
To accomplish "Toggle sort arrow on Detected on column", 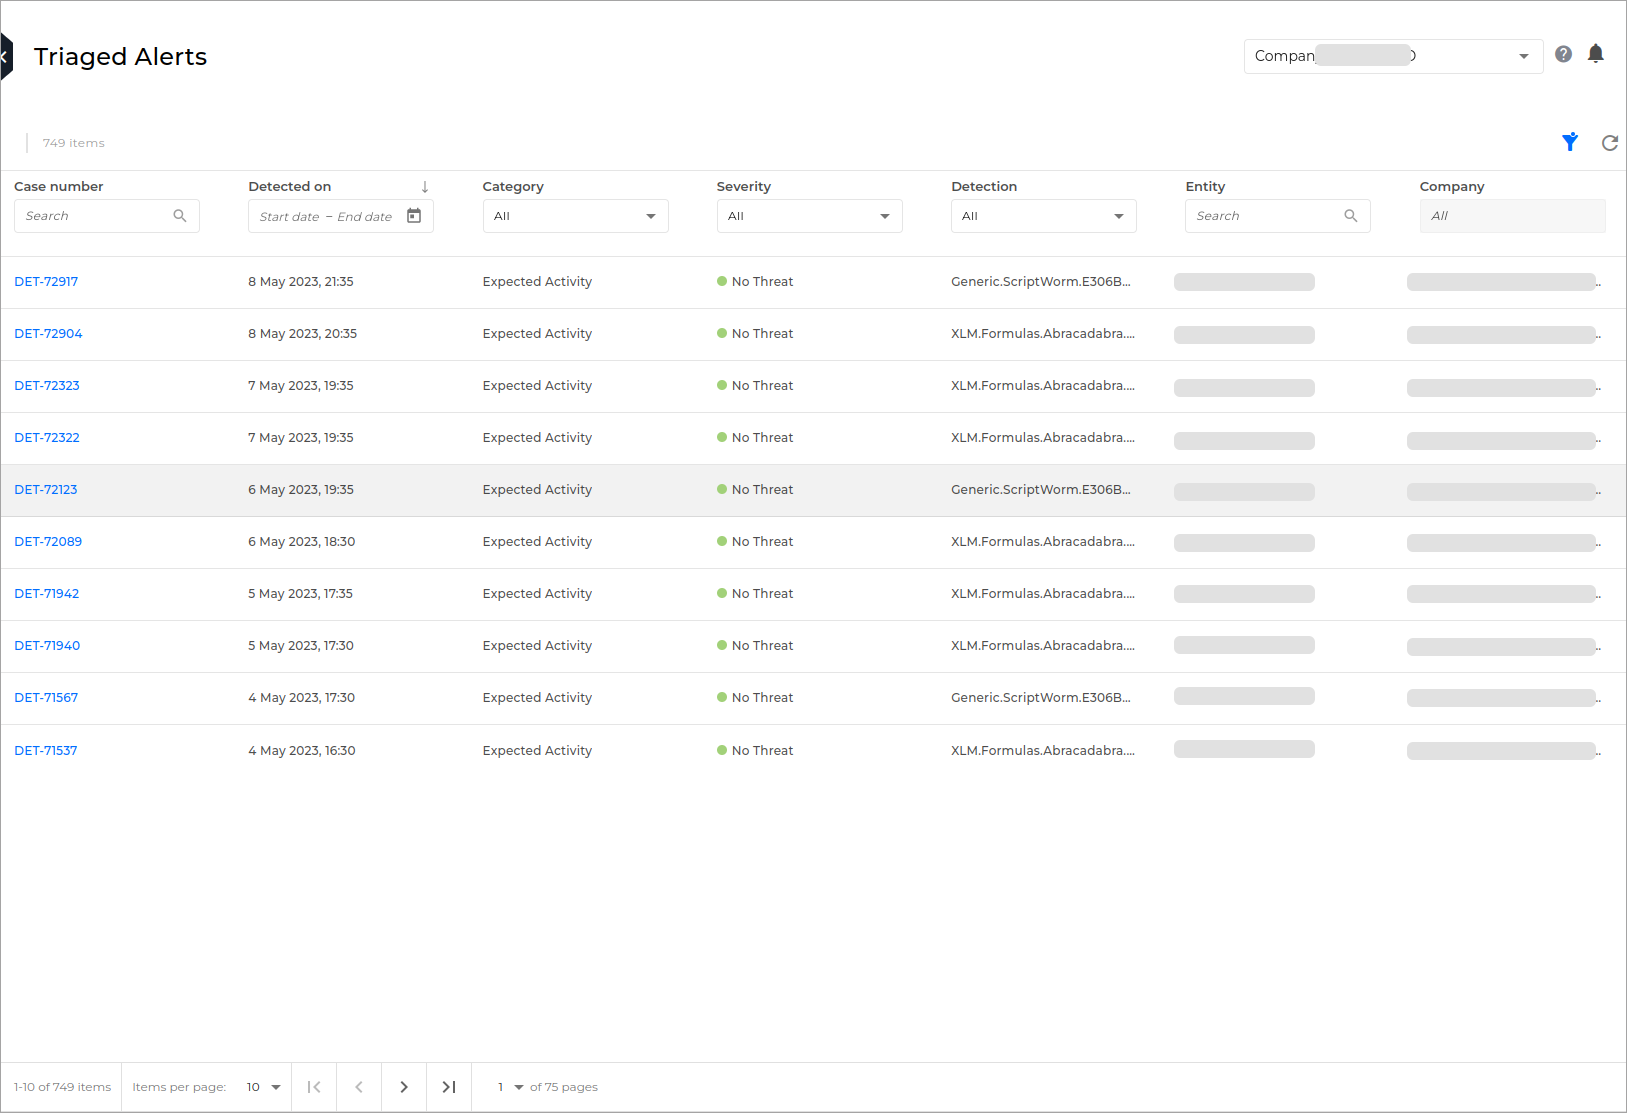I will (x=425, y=187).
